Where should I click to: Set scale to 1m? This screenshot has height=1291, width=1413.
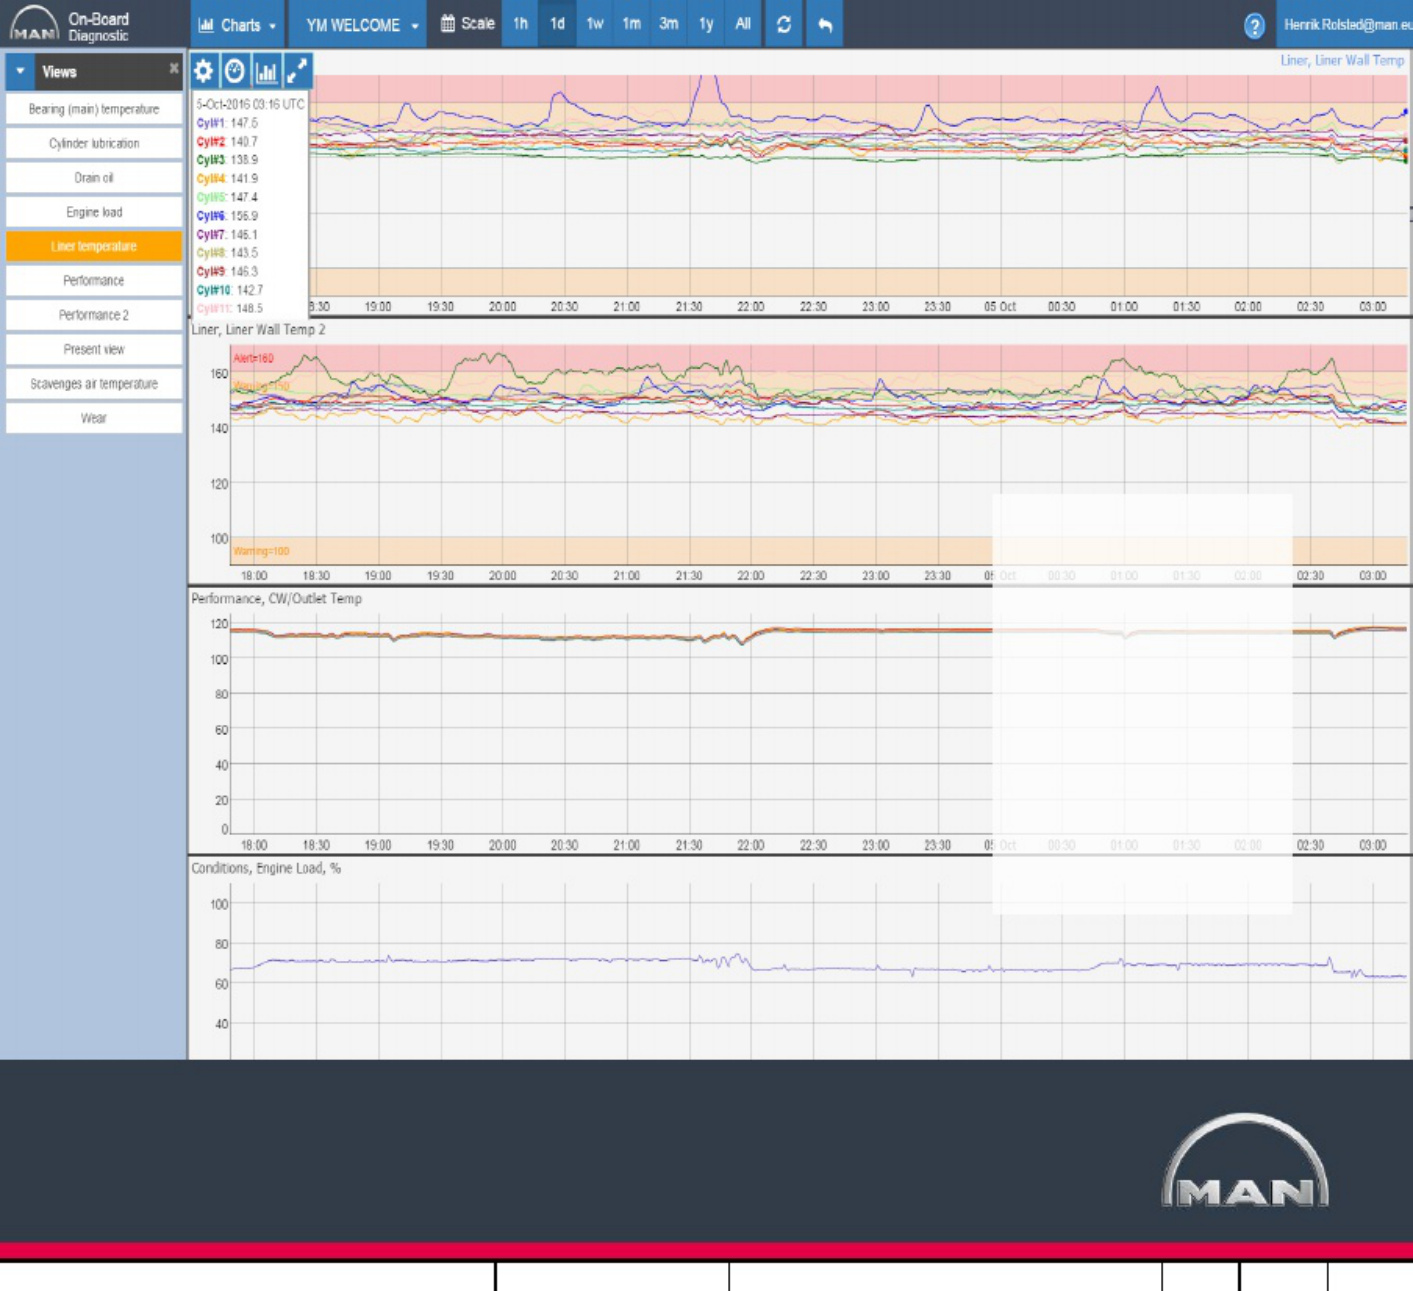631,24
